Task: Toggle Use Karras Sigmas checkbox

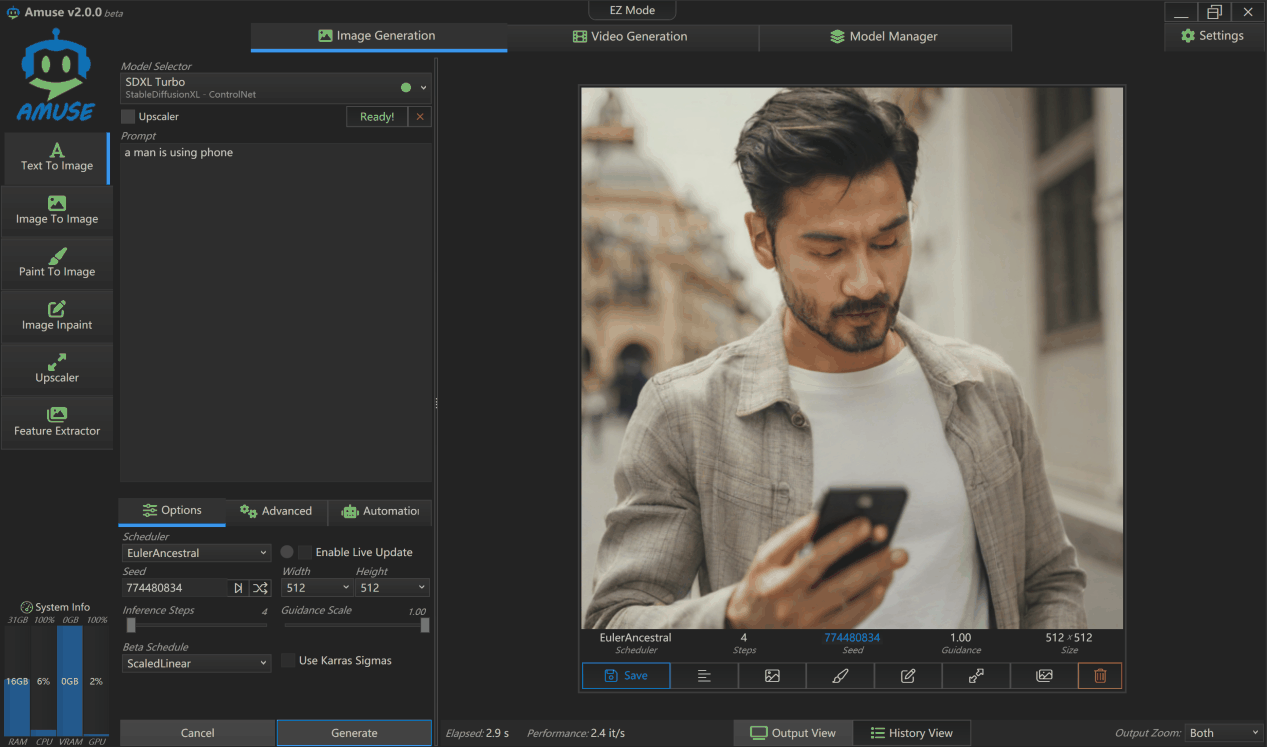Action: [x=288, y=661]
